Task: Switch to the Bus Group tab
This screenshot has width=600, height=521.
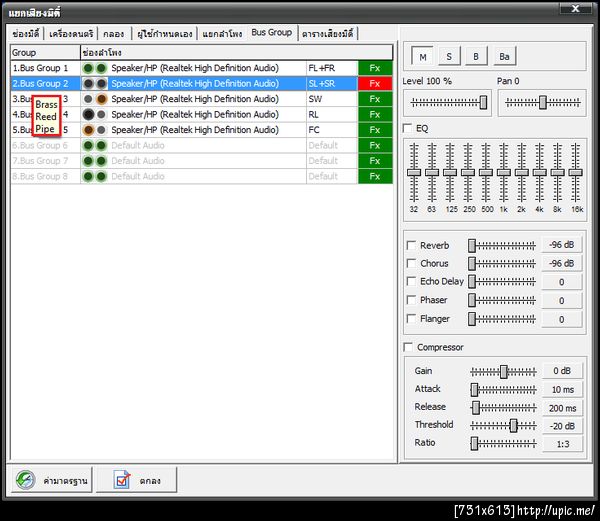Action: pyautogui.click(x=272, y=33)
